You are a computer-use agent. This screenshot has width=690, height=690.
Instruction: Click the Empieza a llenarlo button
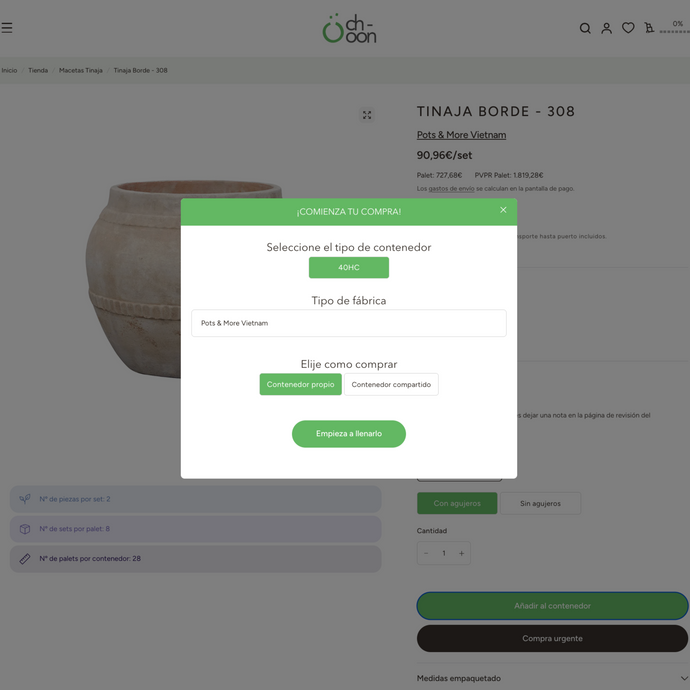click(349, 434)
